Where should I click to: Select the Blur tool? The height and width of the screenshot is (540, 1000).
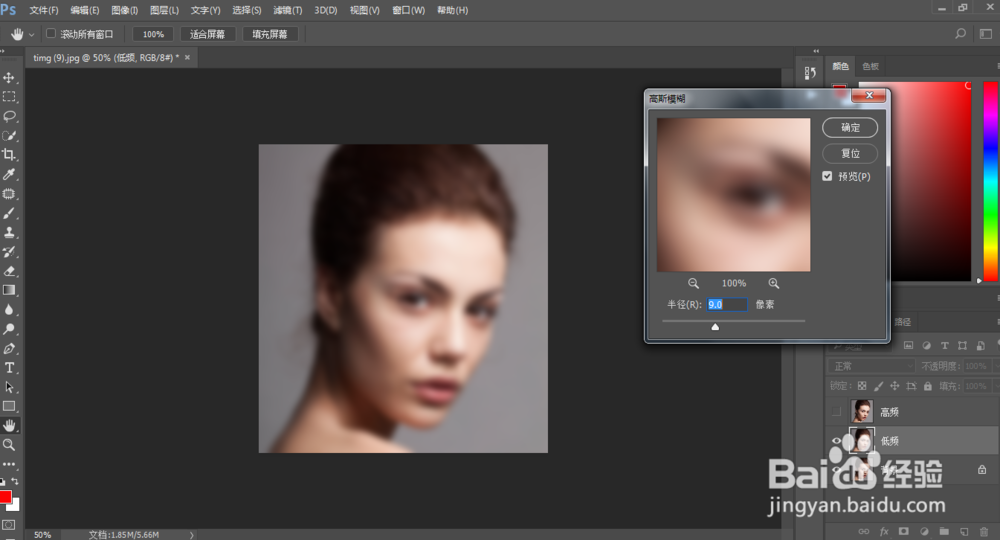9,310
